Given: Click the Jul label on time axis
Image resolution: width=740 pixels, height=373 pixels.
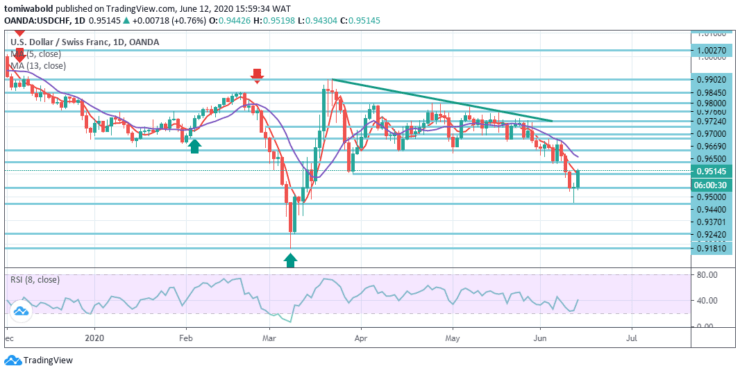Looking at the screenshot, I should 632,338.
